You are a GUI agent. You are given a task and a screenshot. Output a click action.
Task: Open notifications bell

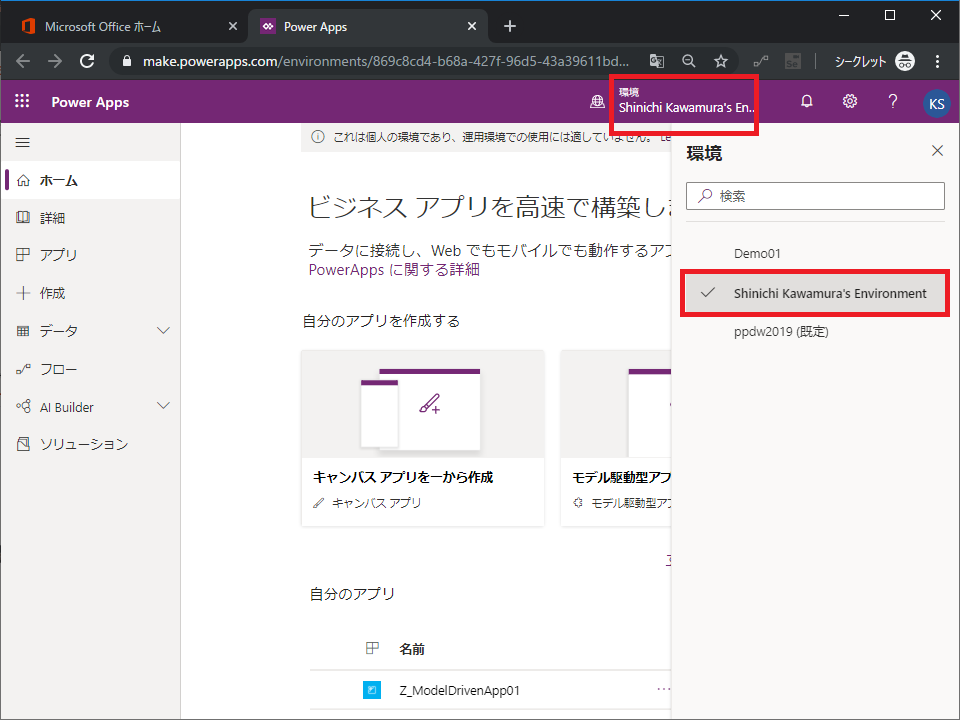coord(807,102)
